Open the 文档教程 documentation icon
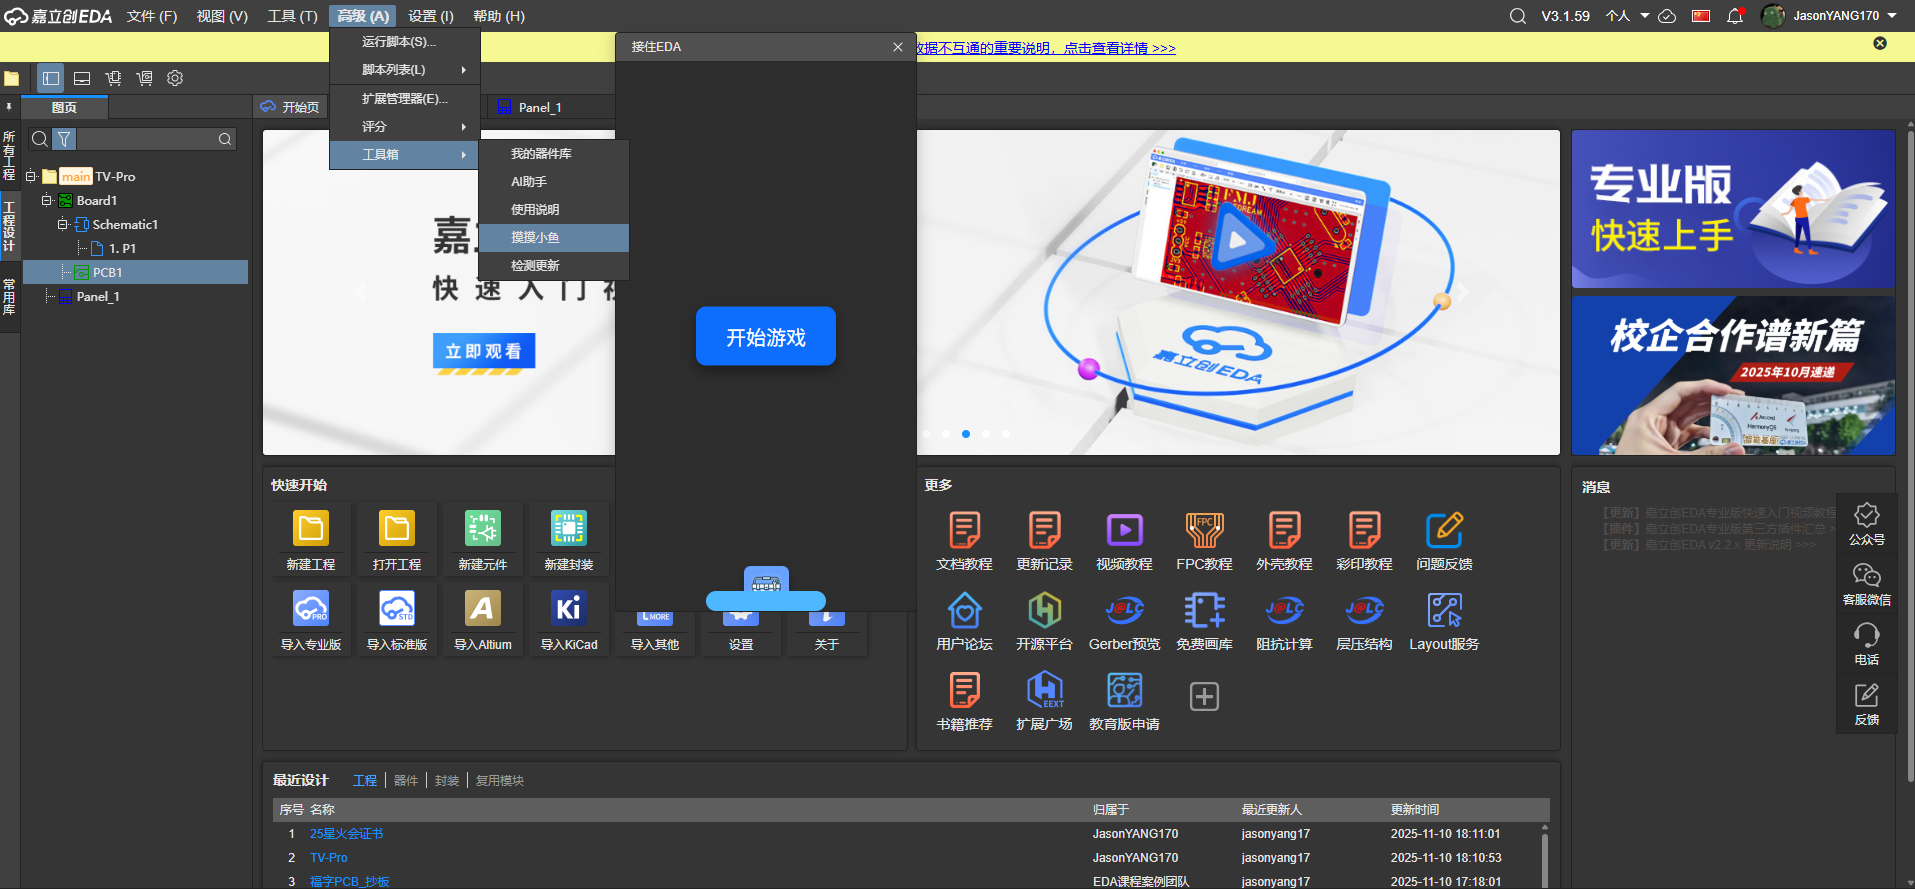The height and width of the screenshot is (889, 1915). [x=965, y=530]
